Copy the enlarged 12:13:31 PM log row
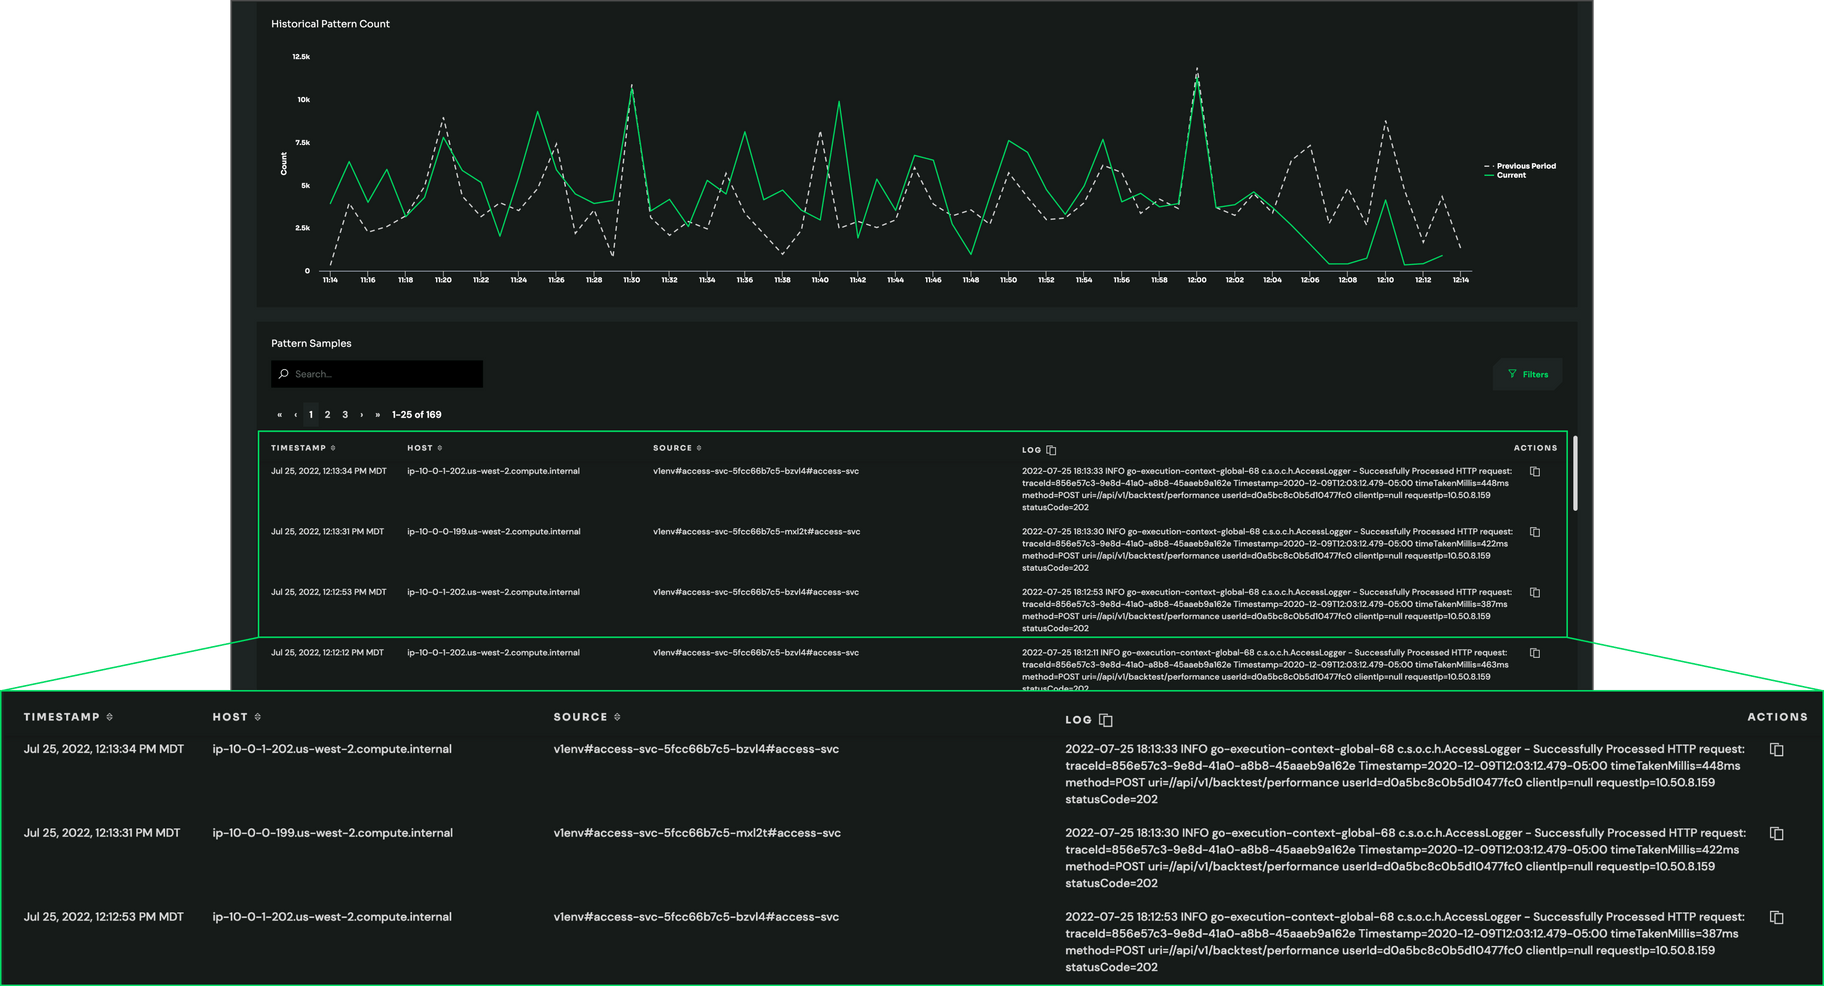The height and width of the screenshot is (986, 1824). (1778, 832)
